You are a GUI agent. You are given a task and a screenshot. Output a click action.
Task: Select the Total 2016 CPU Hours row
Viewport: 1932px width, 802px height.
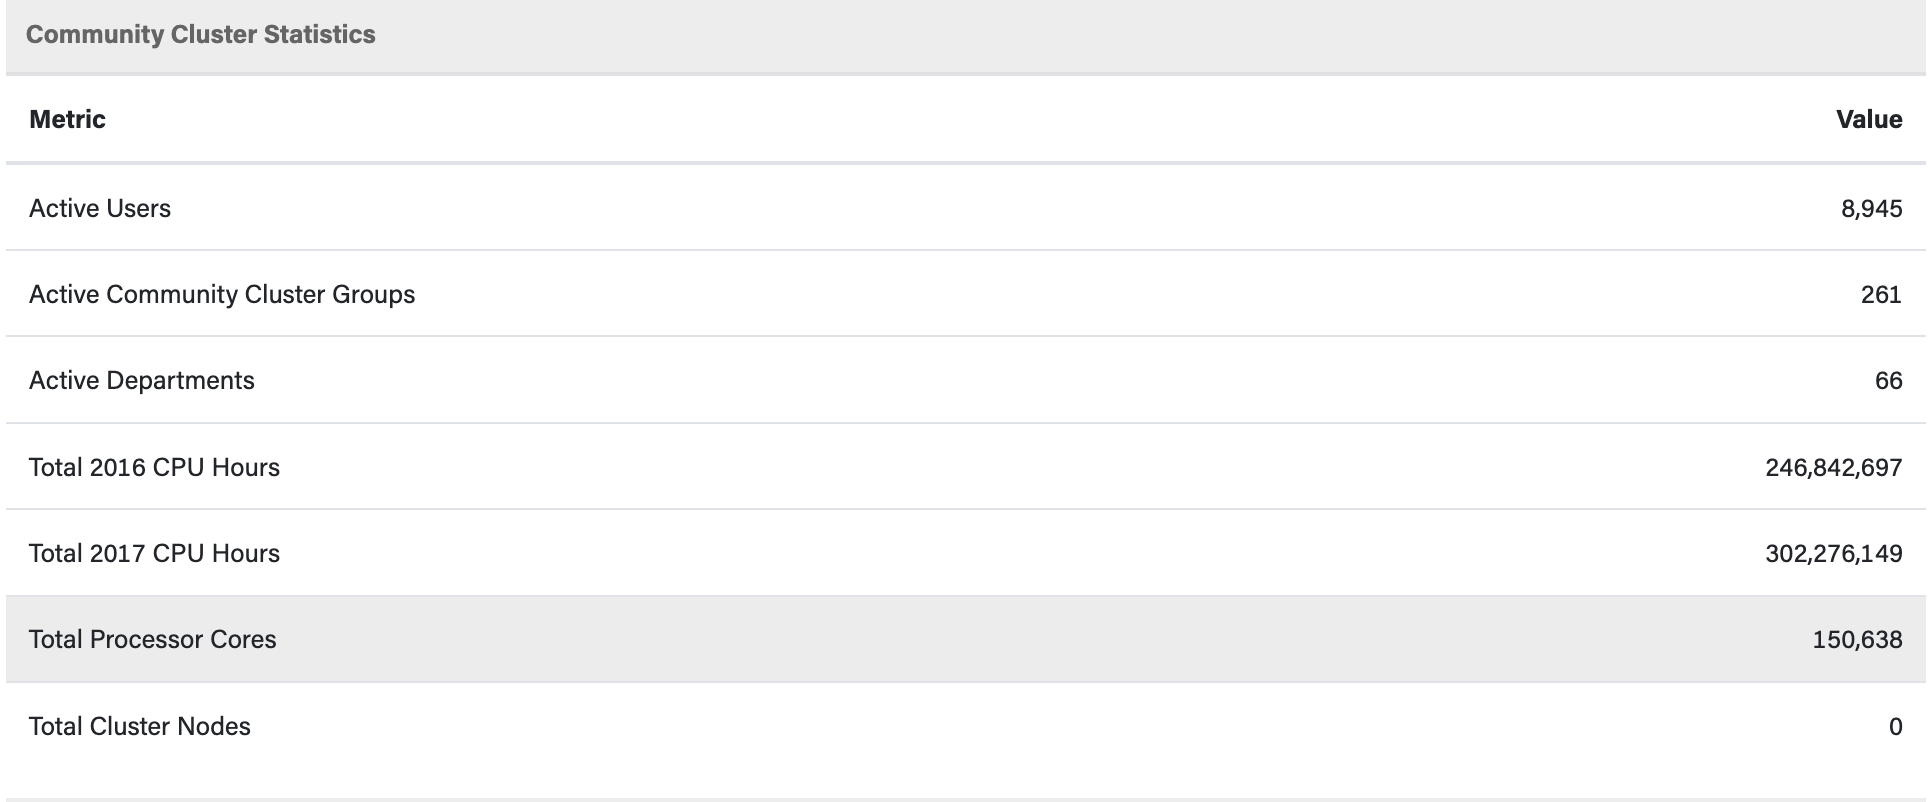pyautogui.click(x=966, y=467)
